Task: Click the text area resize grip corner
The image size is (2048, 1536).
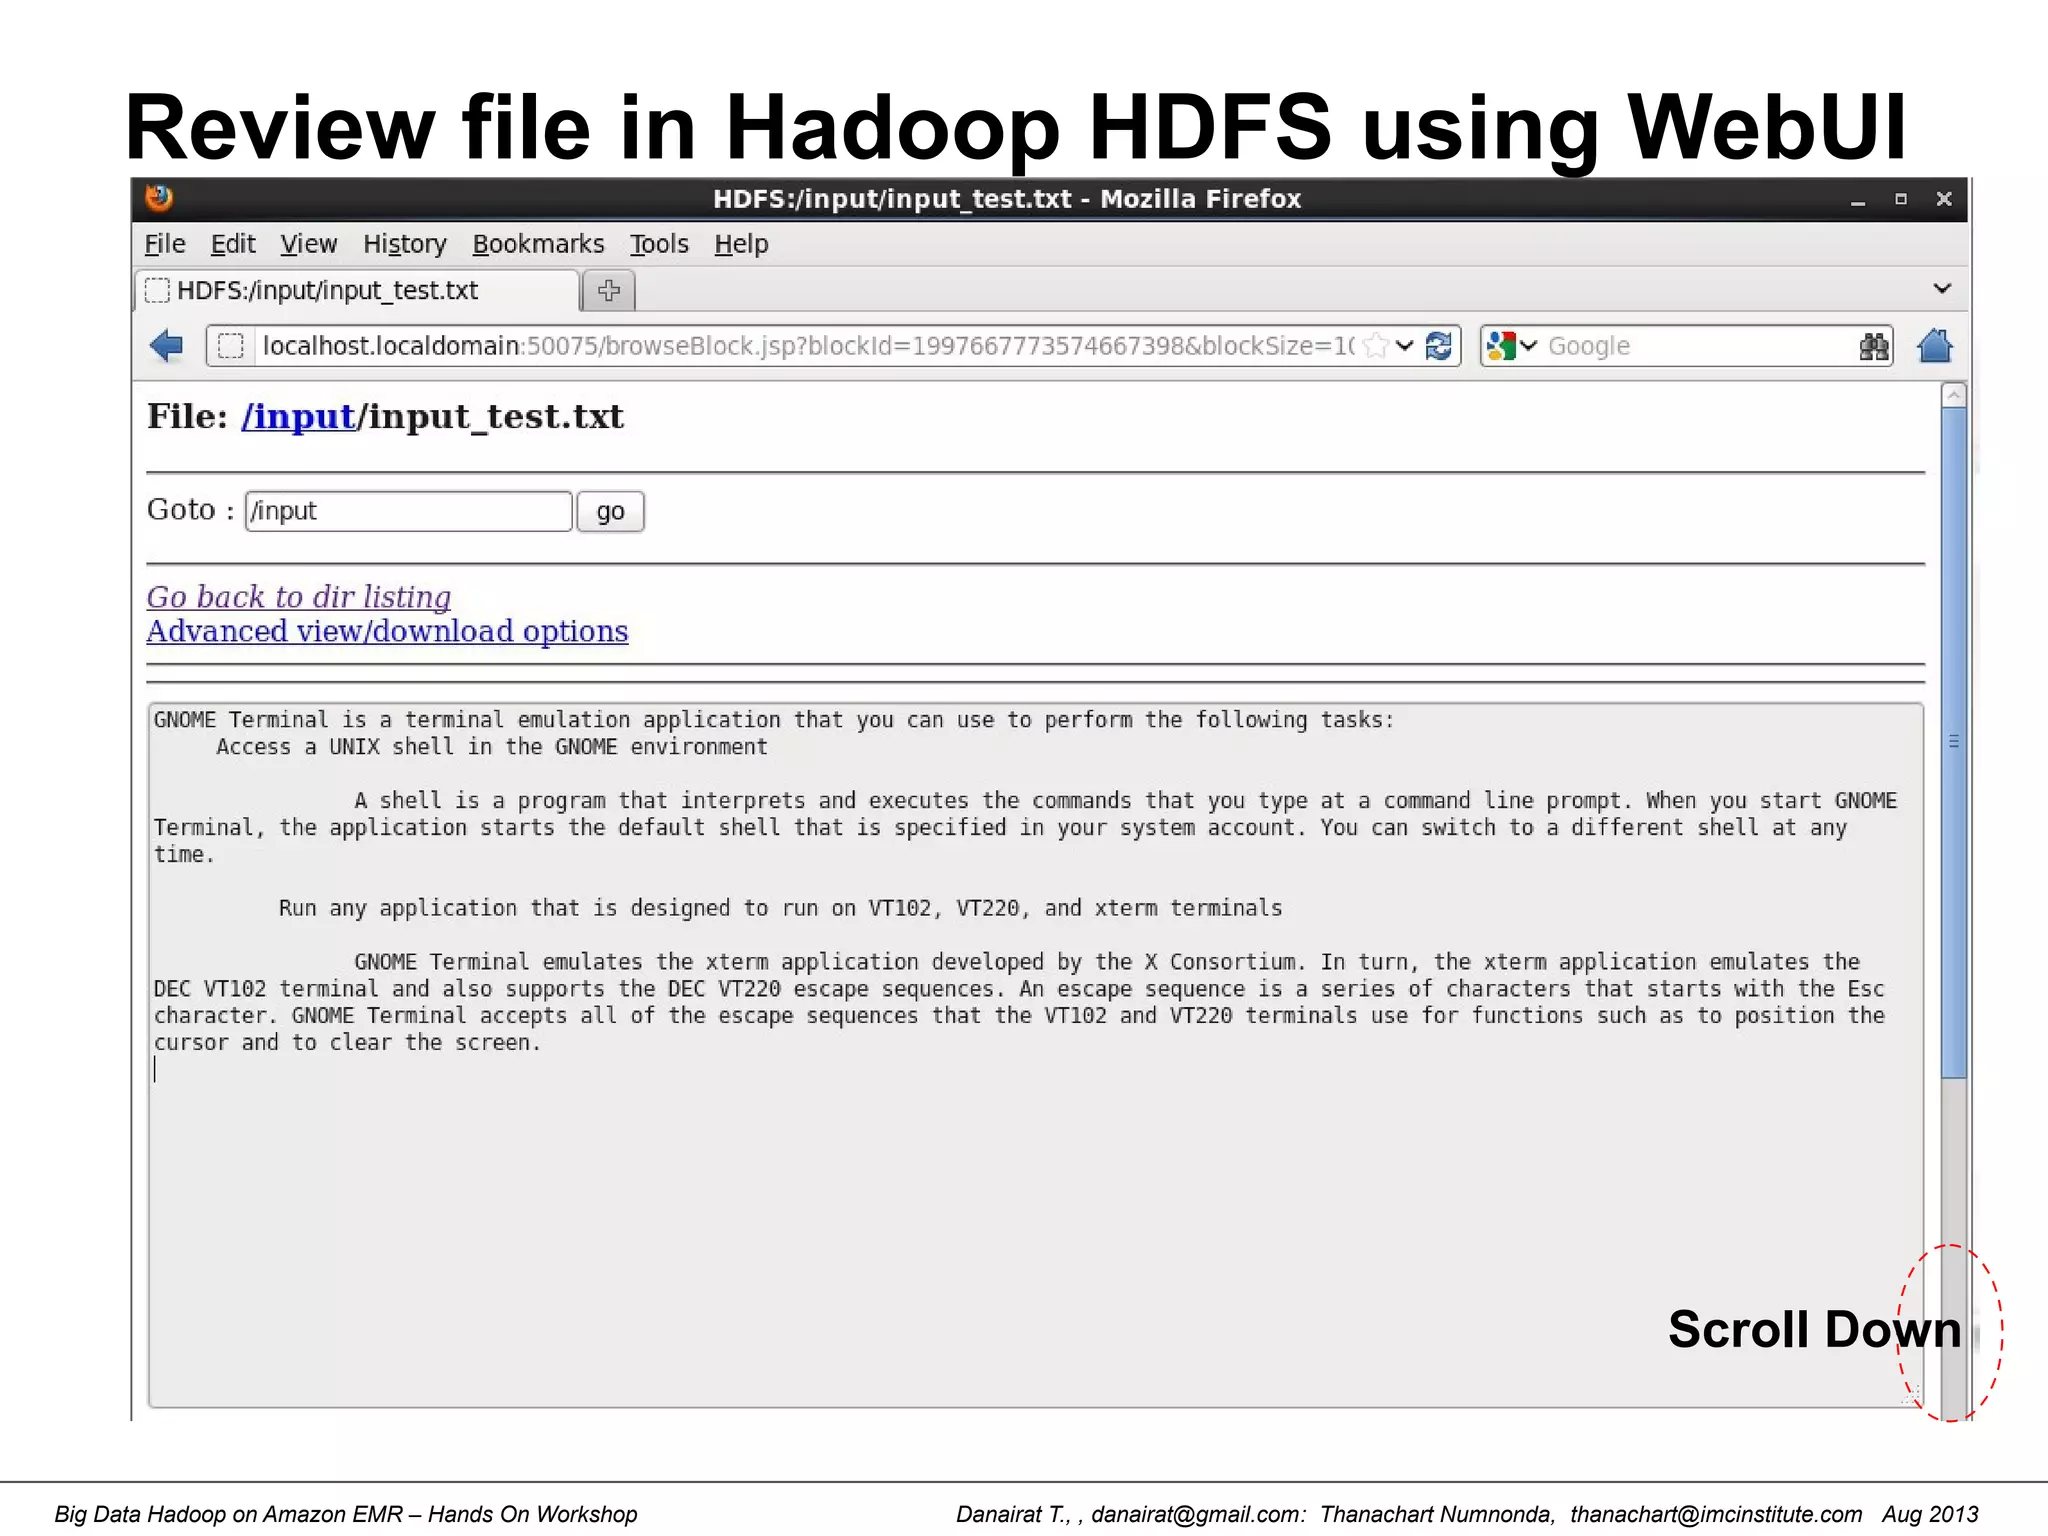Action: click(1911, 1394)
